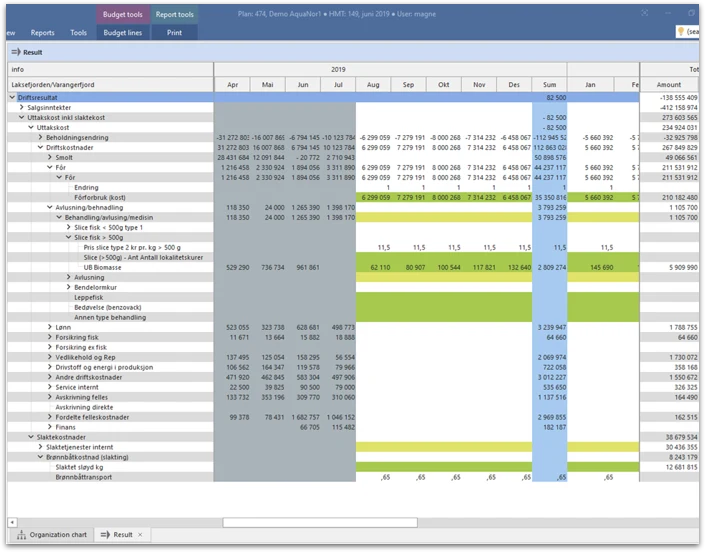
Task: Expand the Forsikring fisk row
Action: tap(50, 337)
